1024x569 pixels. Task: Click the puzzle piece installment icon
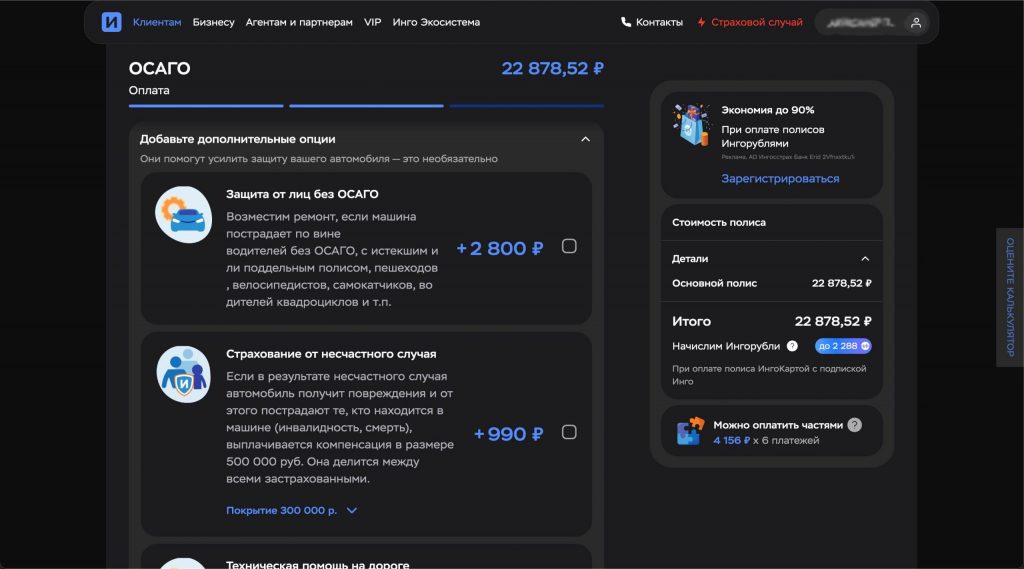click(x=690, y=431)
